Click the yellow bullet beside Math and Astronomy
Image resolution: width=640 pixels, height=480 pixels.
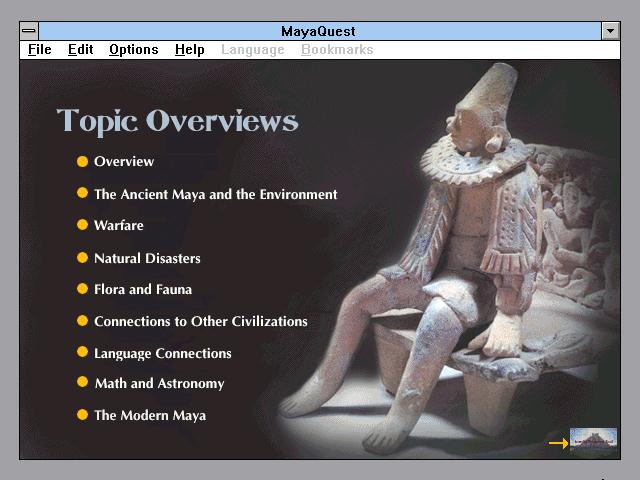point(82,382)
